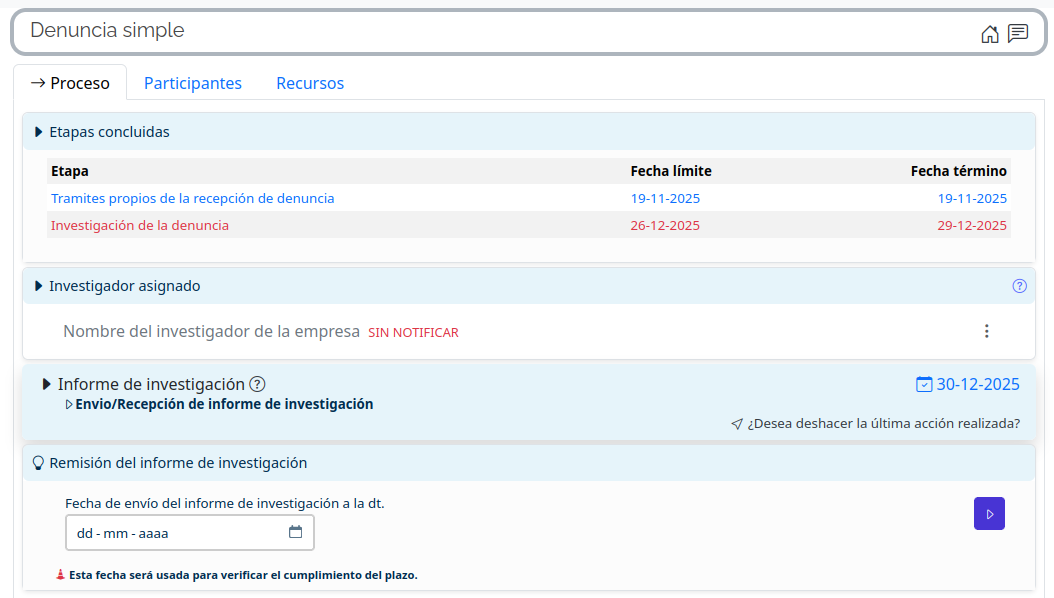Select the Proceso tab
Image resolution: width=1054 pixels, height=598 pixels.
tap(70, 83)
